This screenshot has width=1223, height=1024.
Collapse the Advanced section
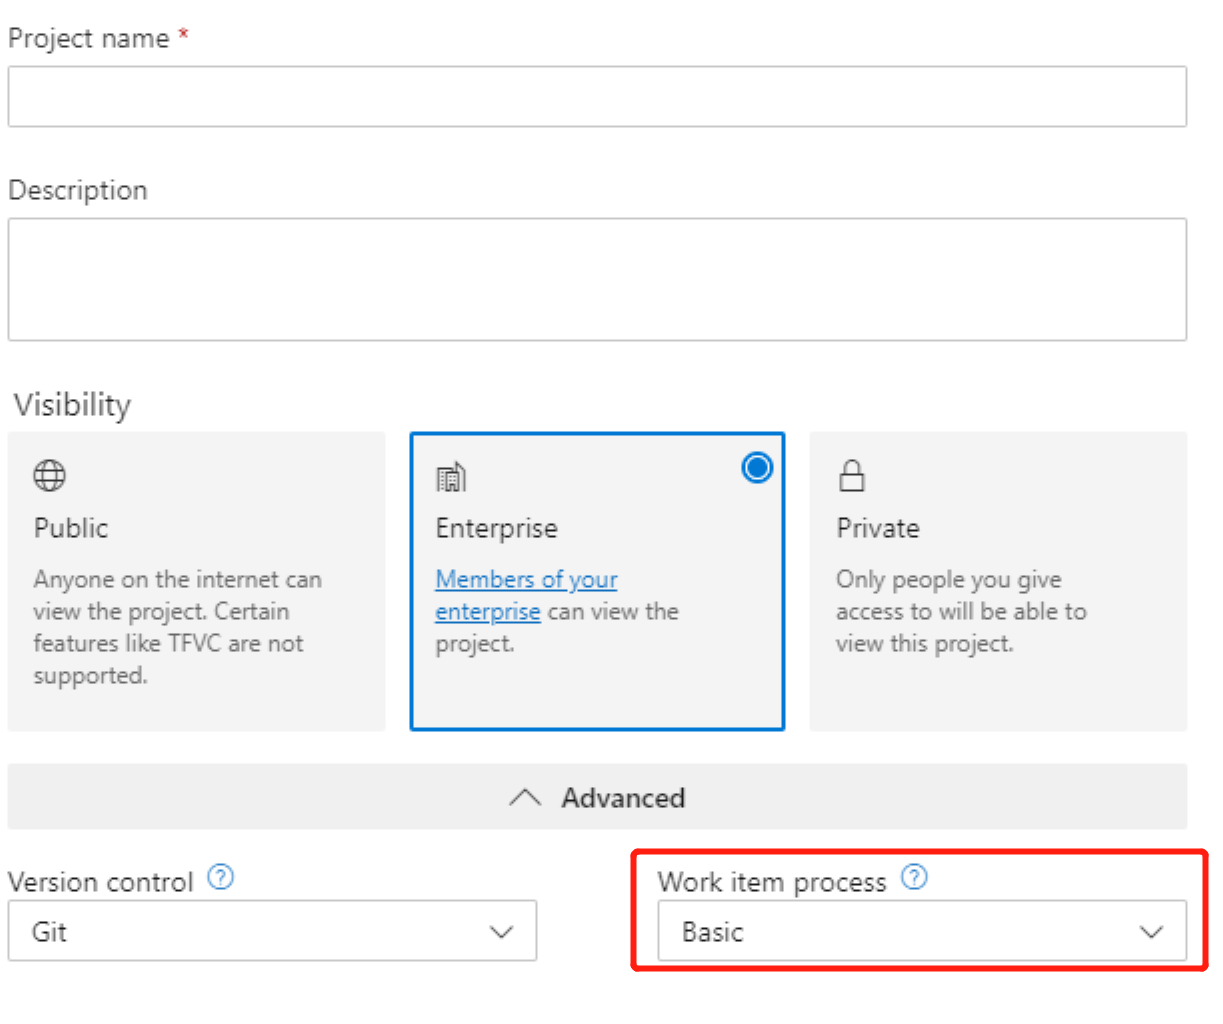click(x=597, y=797)
